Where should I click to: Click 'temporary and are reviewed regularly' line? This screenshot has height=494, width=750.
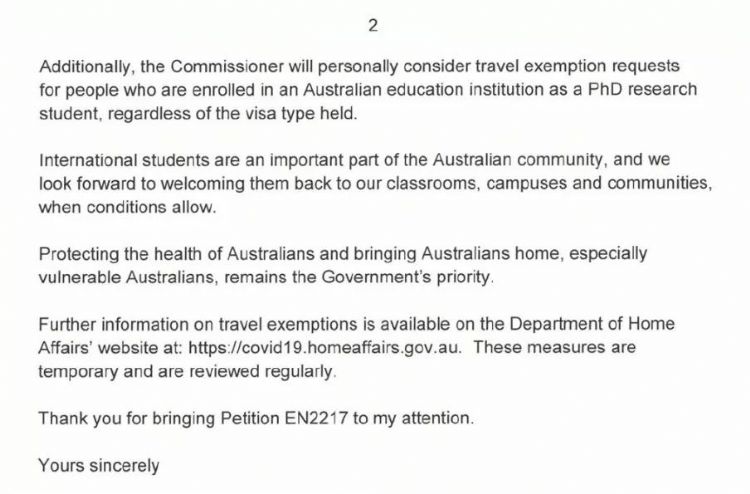[187, 372]
